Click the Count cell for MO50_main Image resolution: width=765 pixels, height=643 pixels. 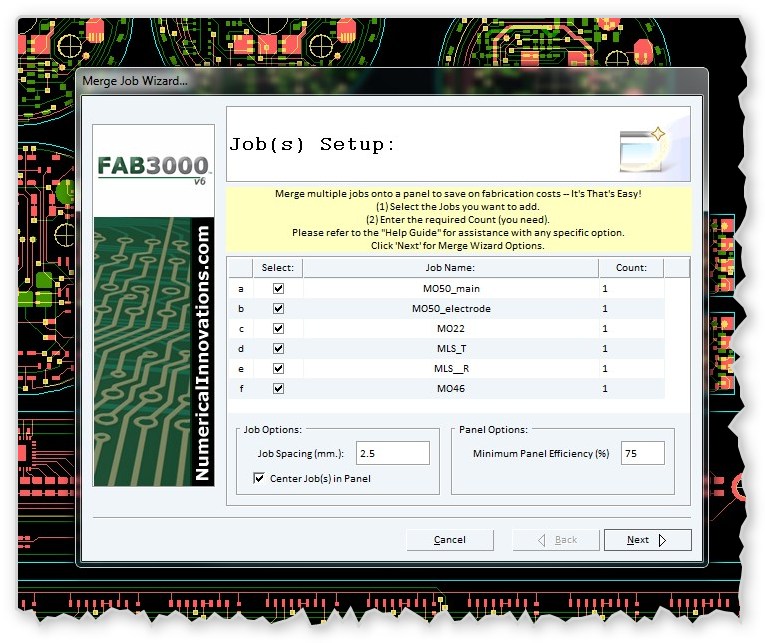tap(631, 288)
